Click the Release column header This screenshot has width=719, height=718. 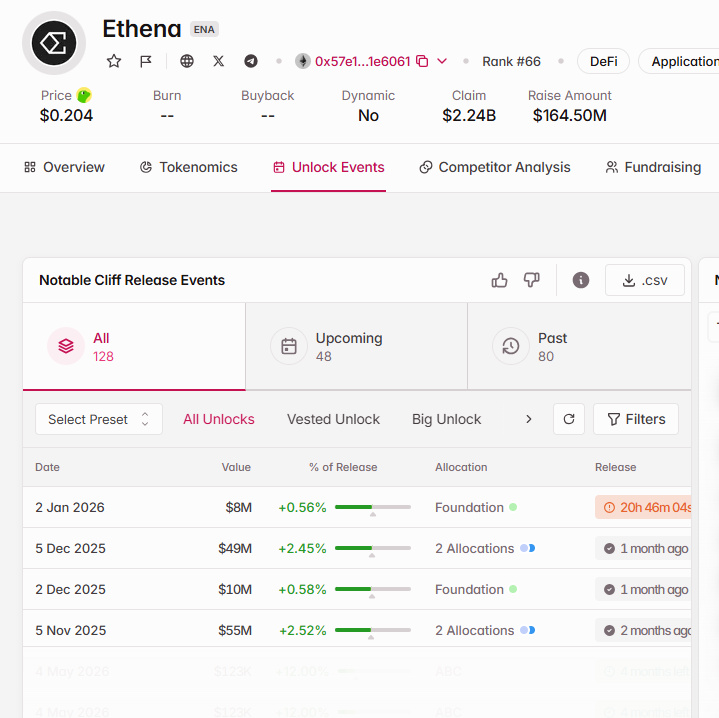pyautogui.click(x=615, y=467)
